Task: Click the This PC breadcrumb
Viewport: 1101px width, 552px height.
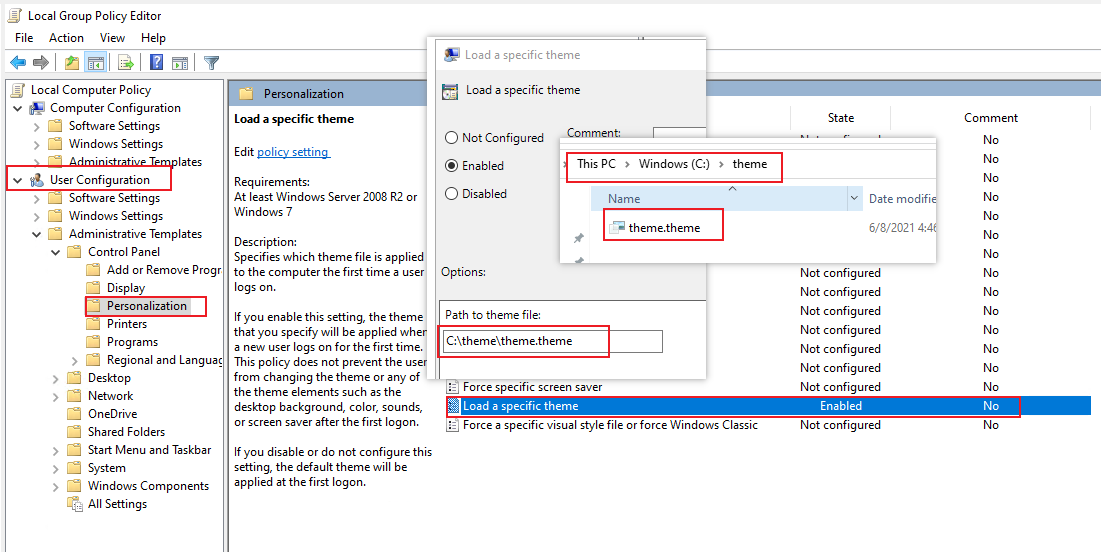Action: [596, 164]
